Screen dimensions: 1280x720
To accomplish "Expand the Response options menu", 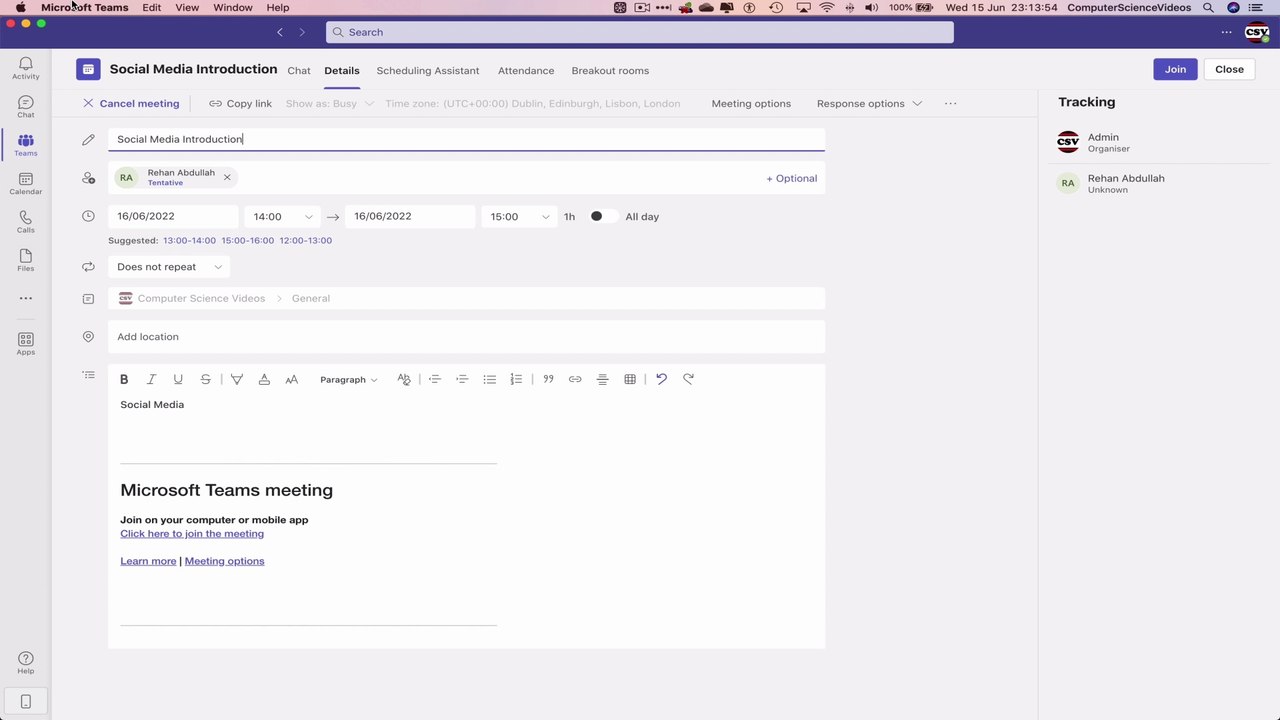I will pyautogui.click(x=869, y=104).
